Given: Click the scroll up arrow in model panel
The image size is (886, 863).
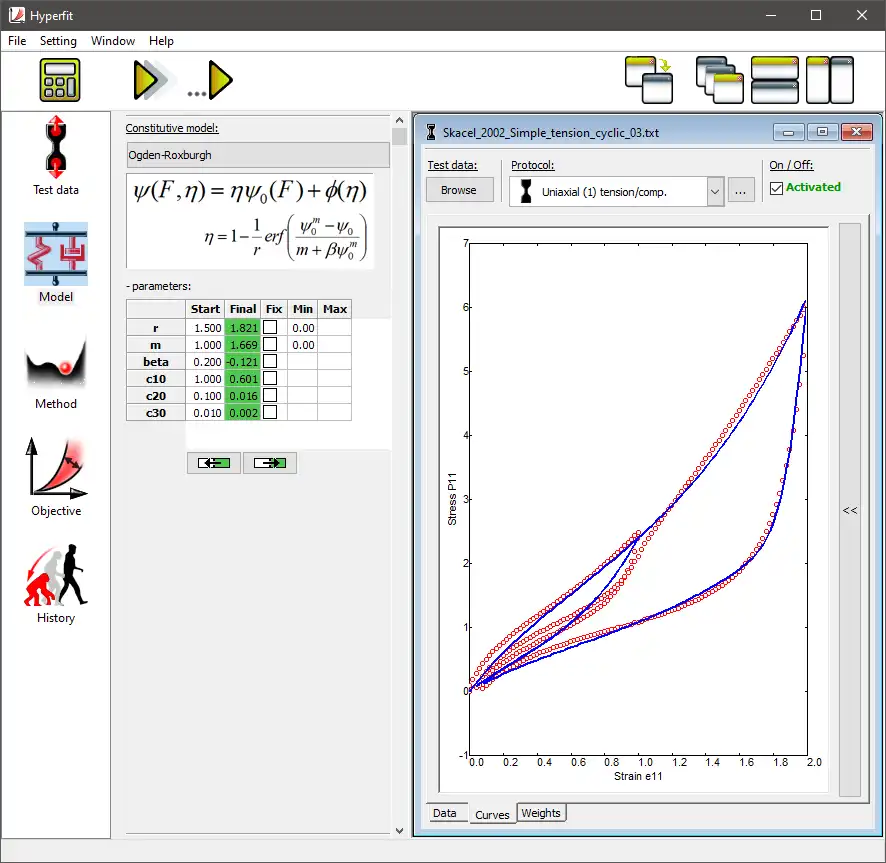Looking at the screenshot, I should (x=399, y=120).
